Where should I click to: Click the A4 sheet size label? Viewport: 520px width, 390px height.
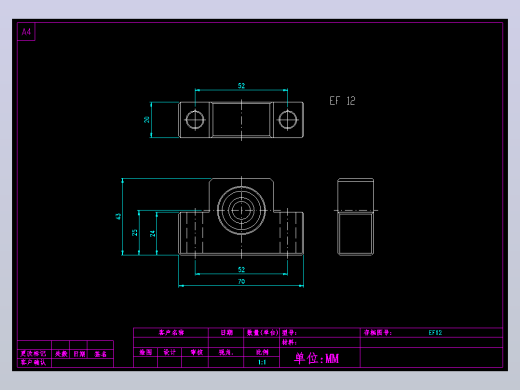click(26, 32)
